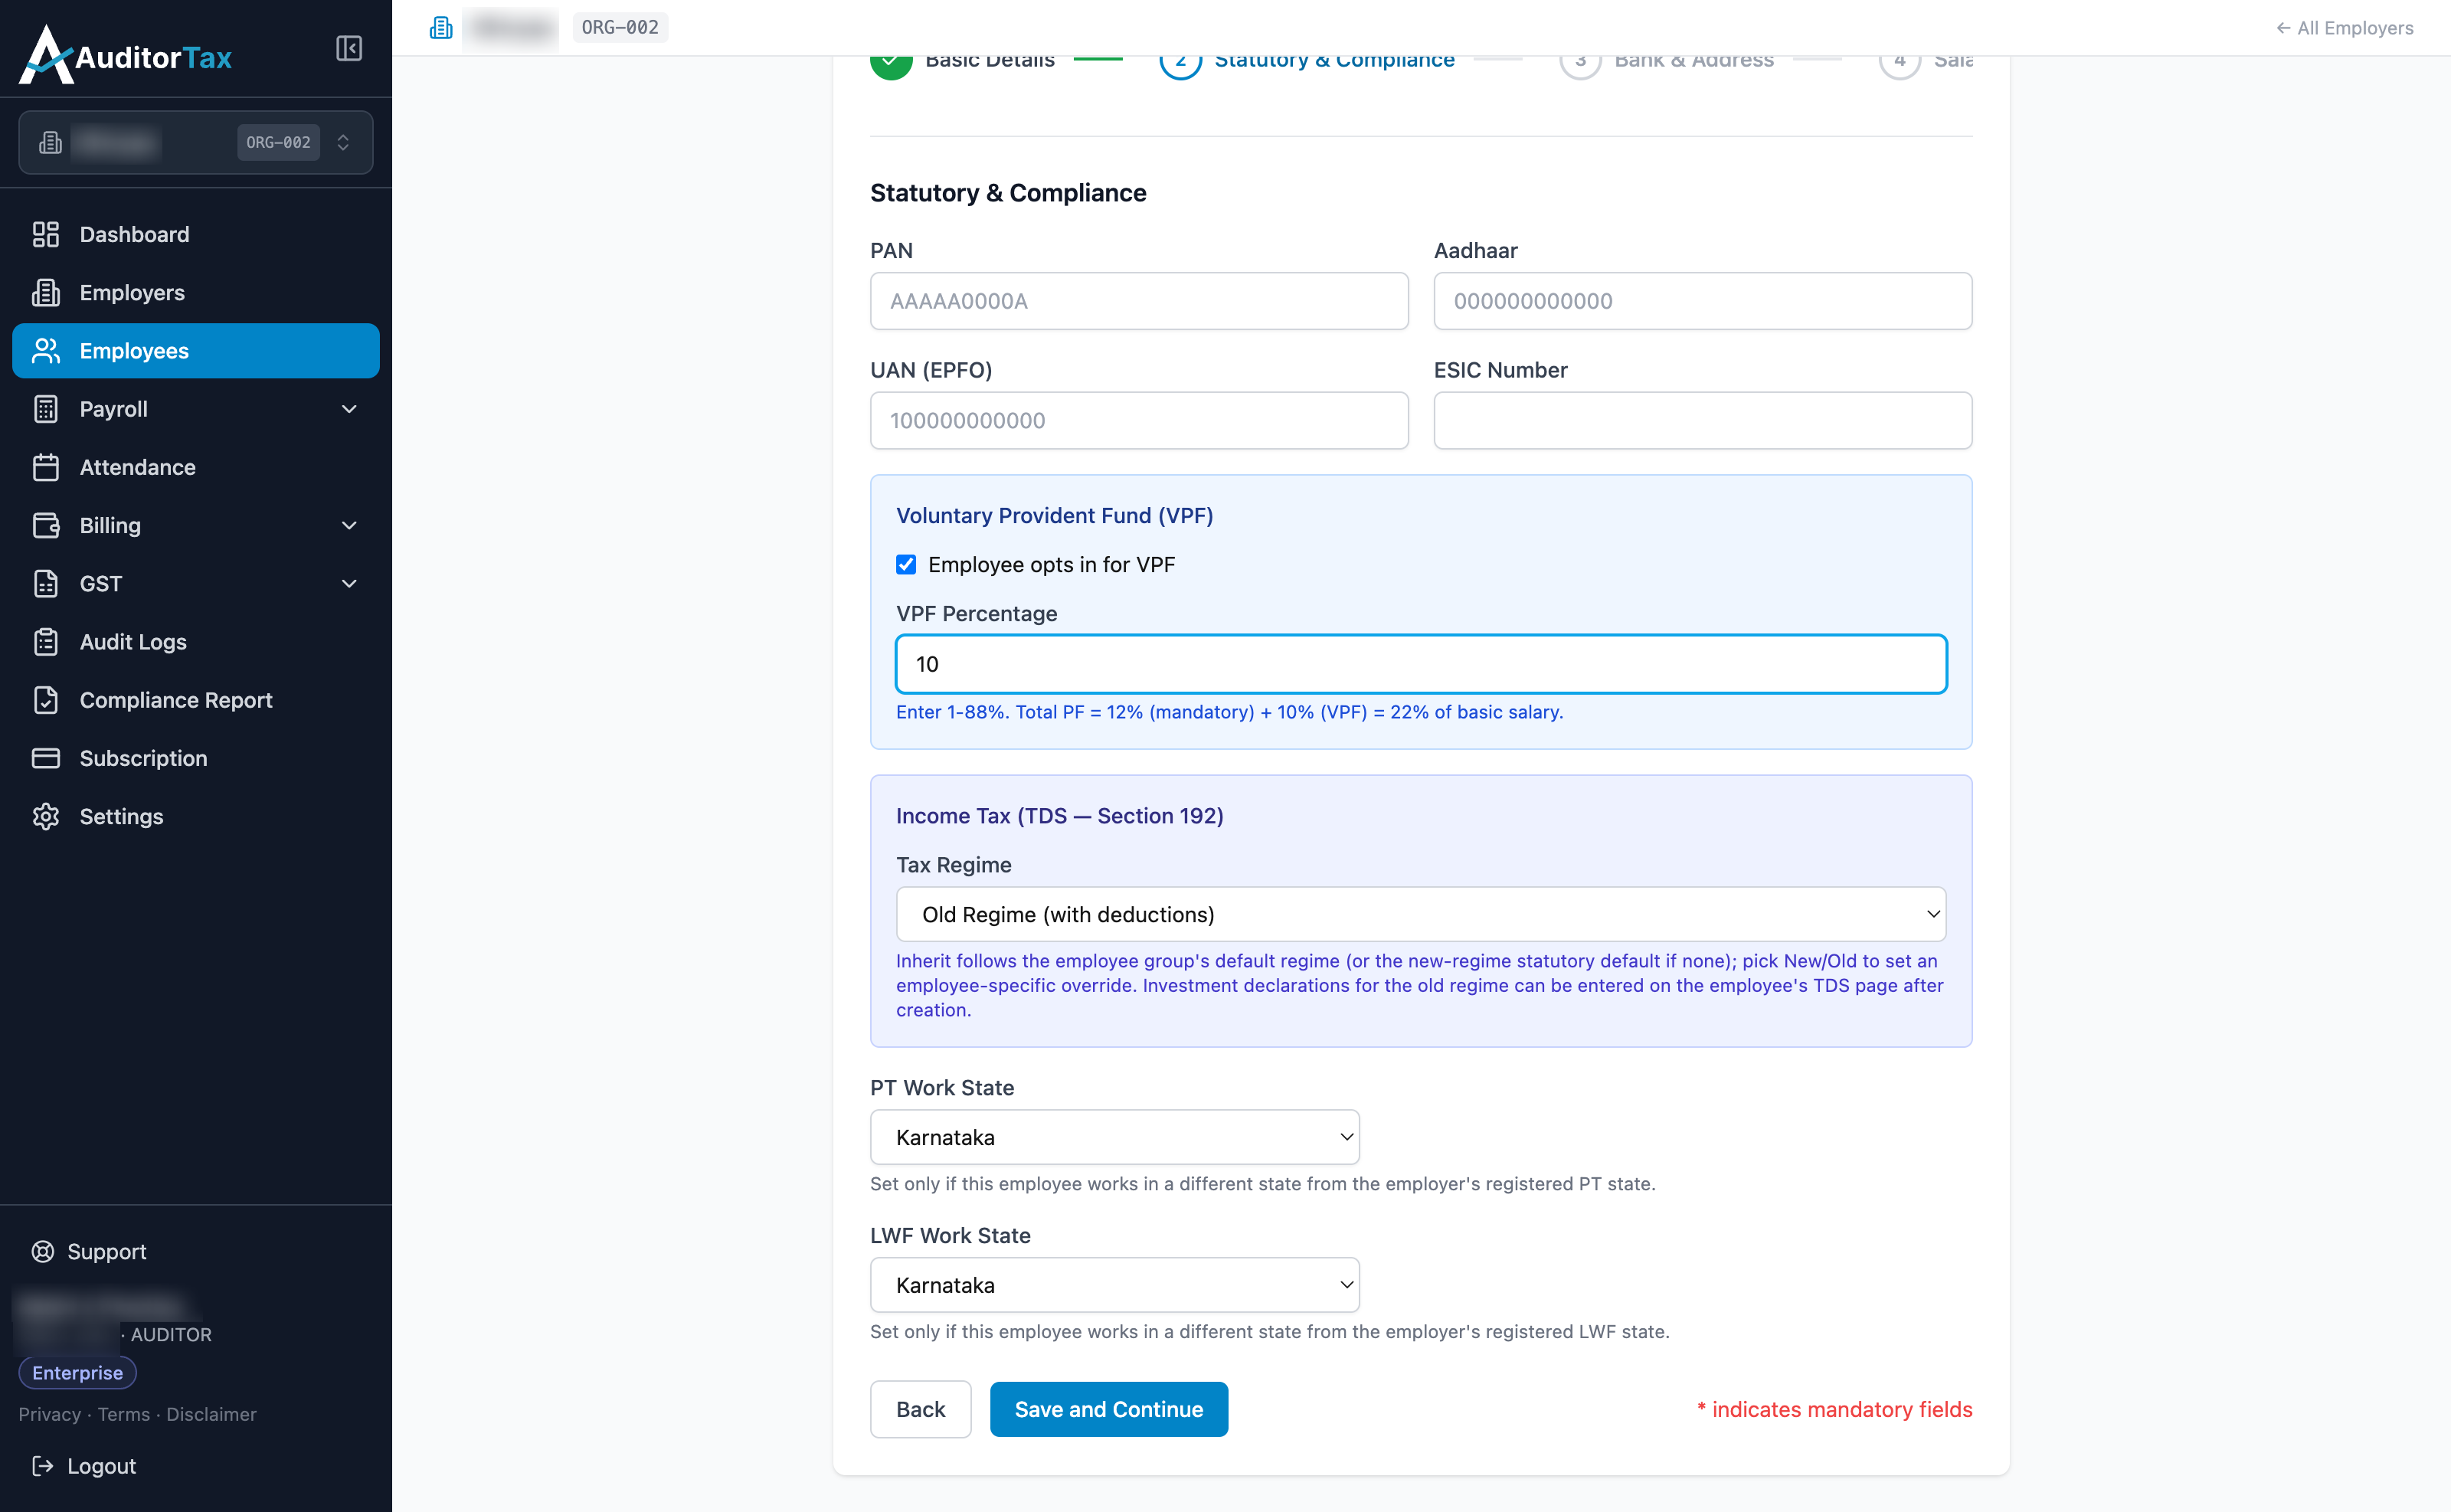Click the Logout arrow icon
The height and width of the screenshot is (1512, 2451).
pos(43,1465)
